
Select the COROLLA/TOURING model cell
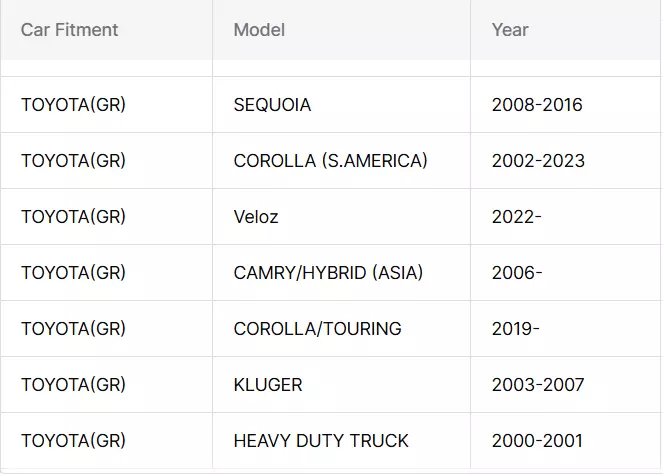pos(341,329)
